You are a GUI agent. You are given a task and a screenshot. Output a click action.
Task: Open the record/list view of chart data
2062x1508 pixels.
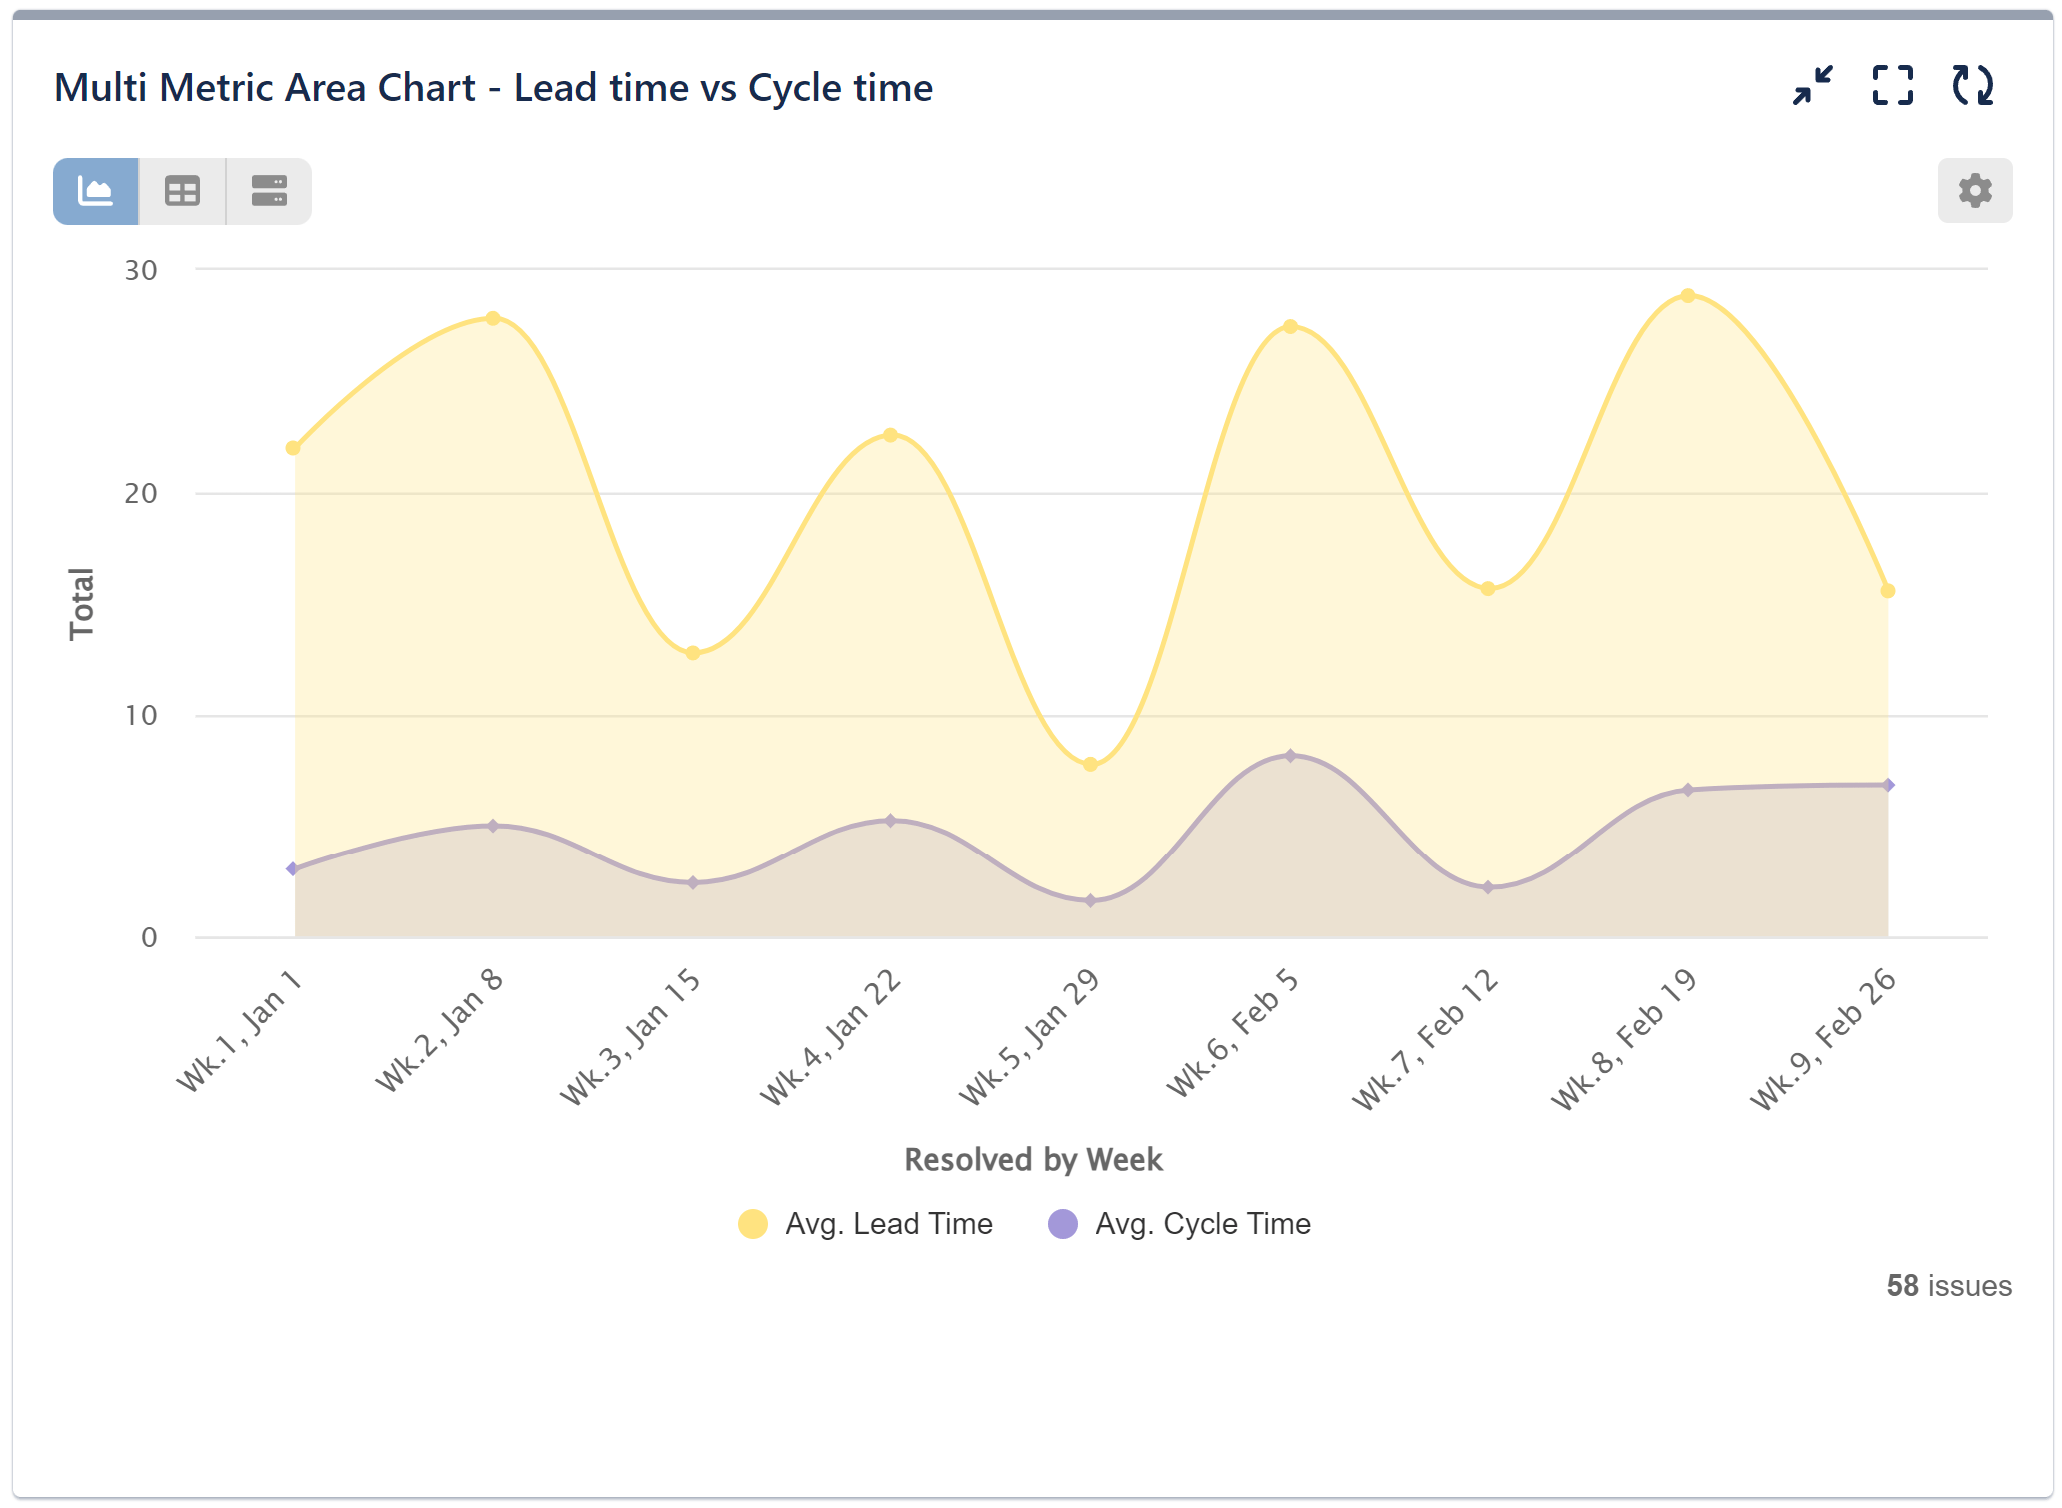(268, 190)
